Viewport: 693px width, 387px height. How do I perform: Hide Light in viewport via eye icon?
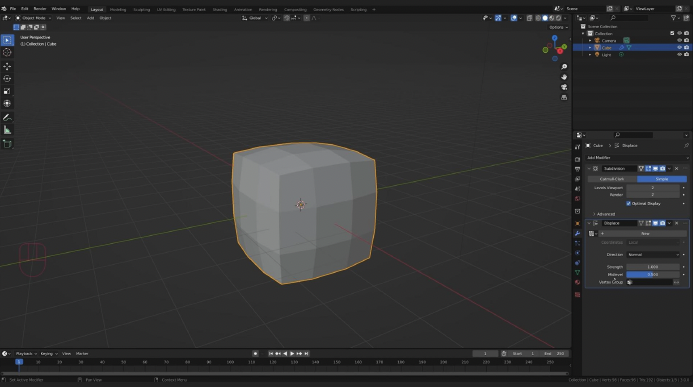[679, 54]
